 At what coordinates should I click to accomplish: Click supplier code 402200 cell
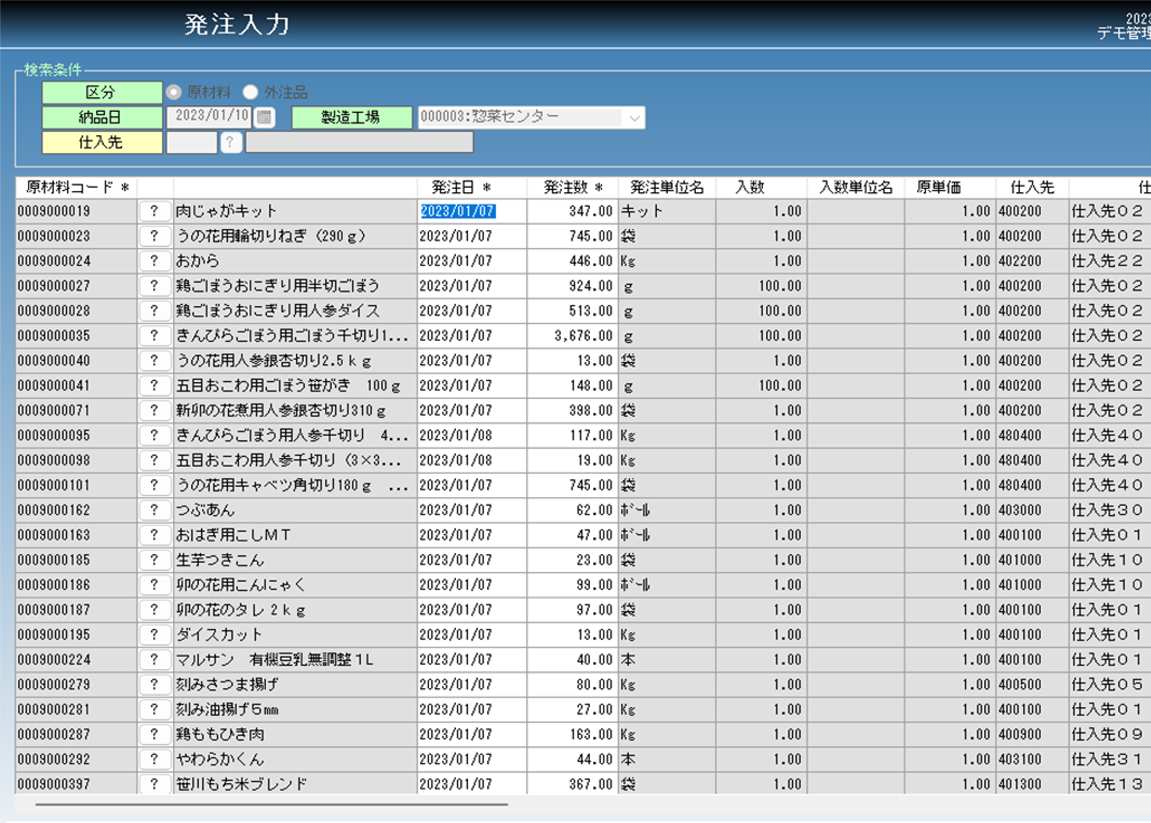click(1032, 261)
